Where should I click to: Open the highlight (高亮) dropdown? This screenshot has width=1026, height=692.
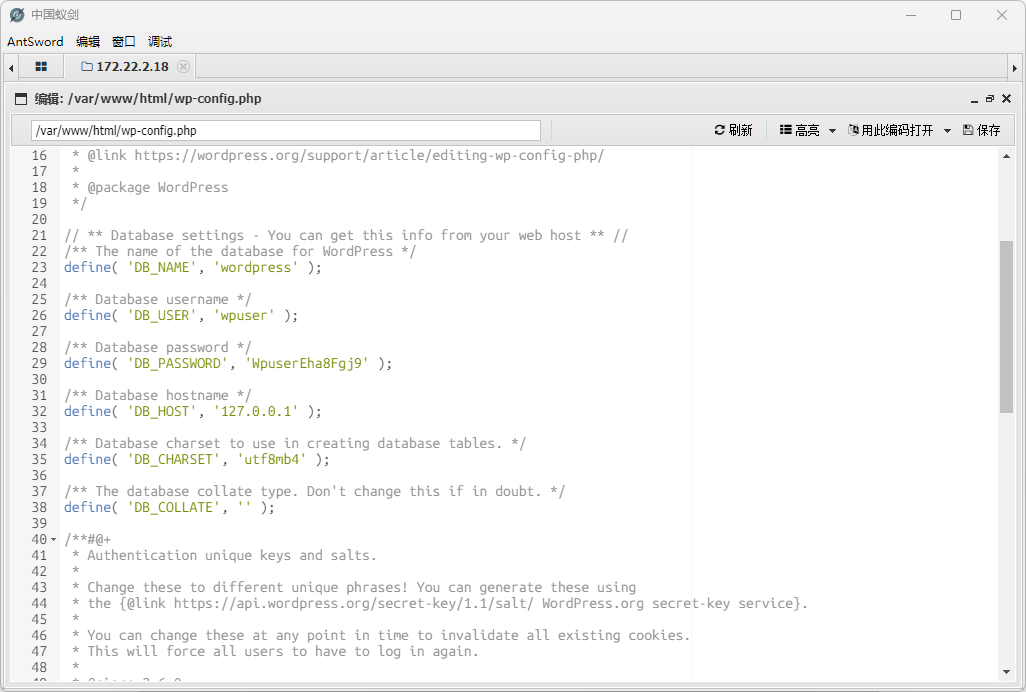click(x=807, y=130)
